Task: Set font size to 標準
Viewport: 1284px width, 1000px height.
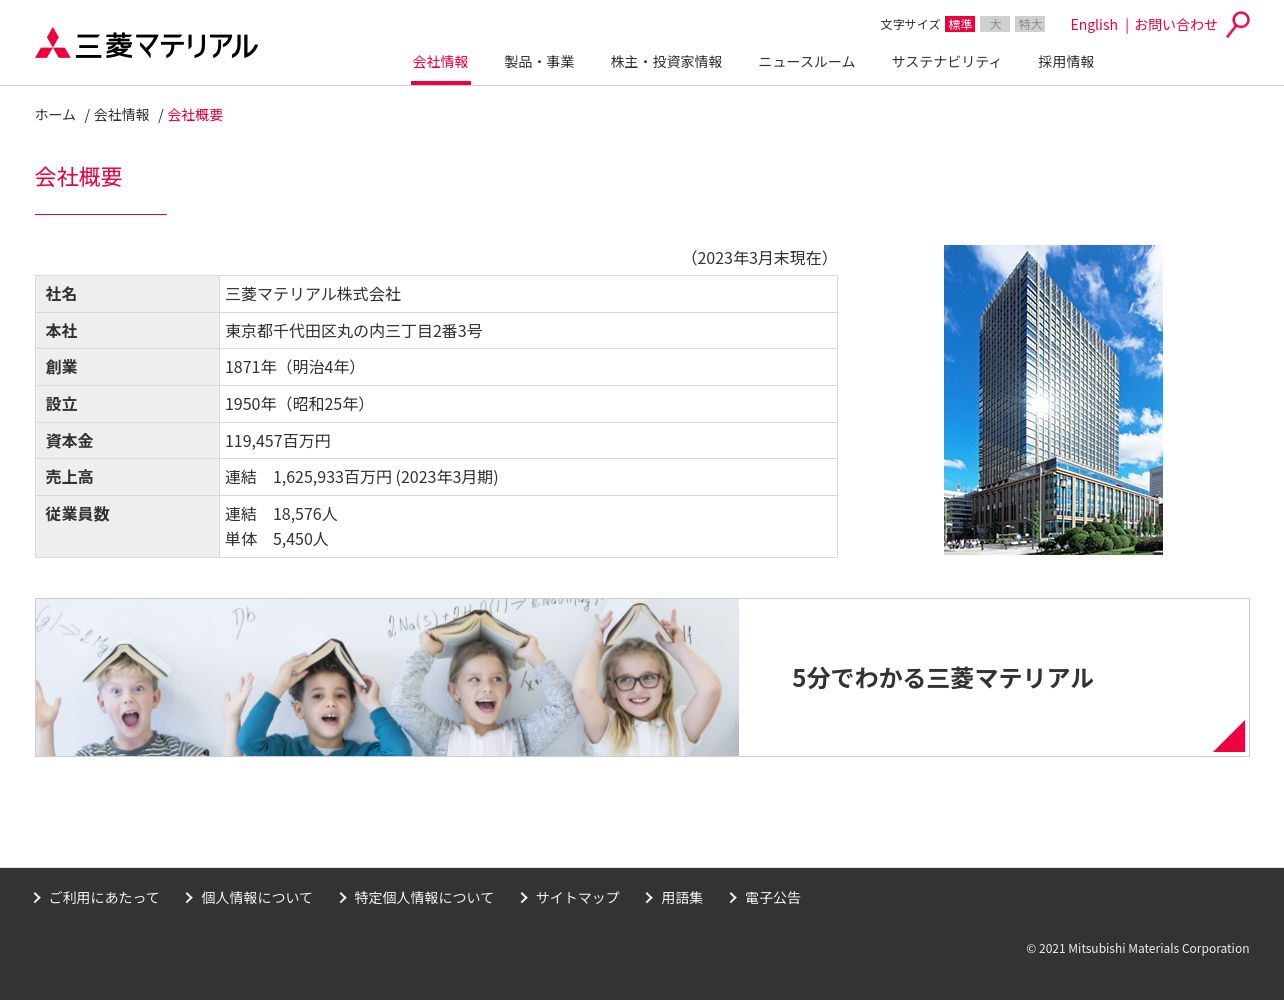Action: pyautogui.click(x=960, y=24)
